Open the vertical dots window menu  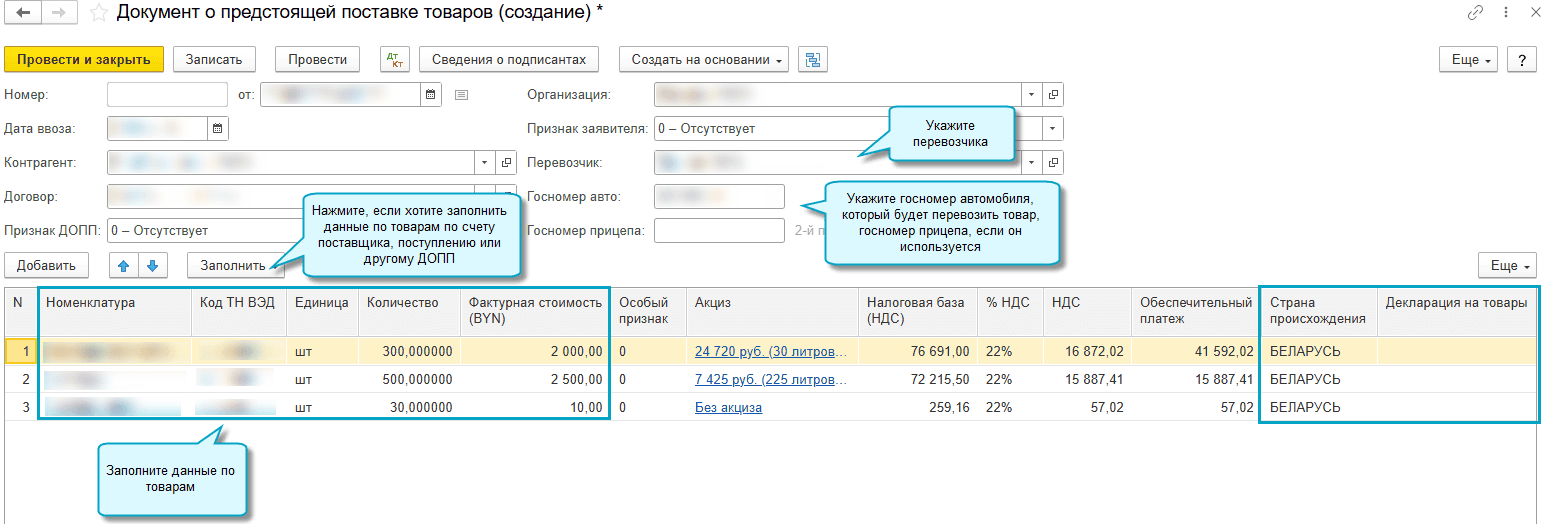coord(1504,13)
